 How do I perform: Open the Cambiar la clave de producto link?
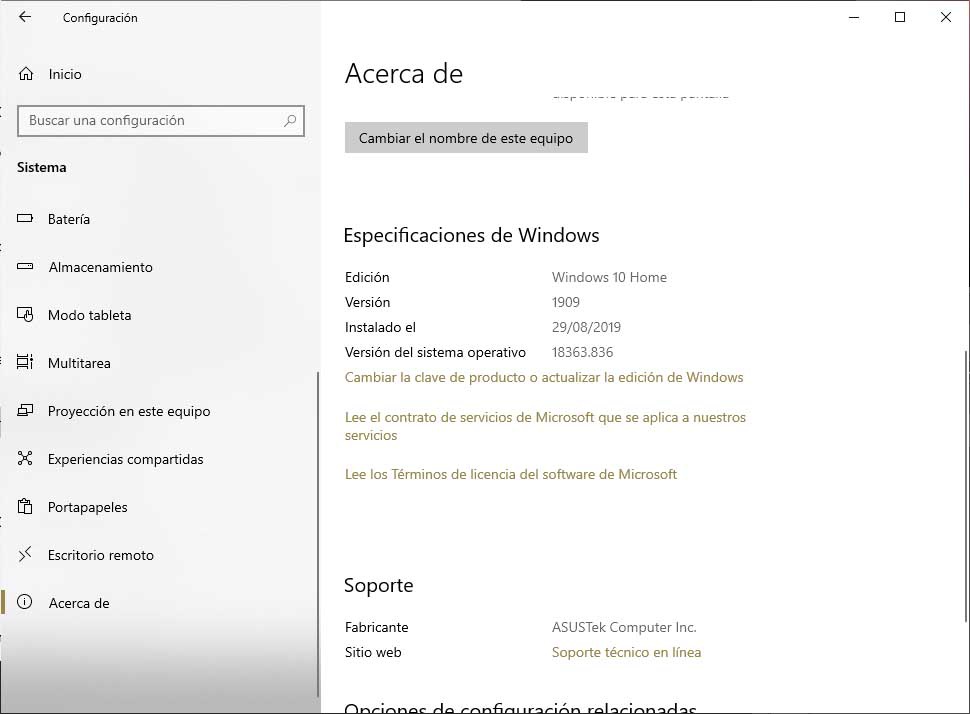[543, 378]
